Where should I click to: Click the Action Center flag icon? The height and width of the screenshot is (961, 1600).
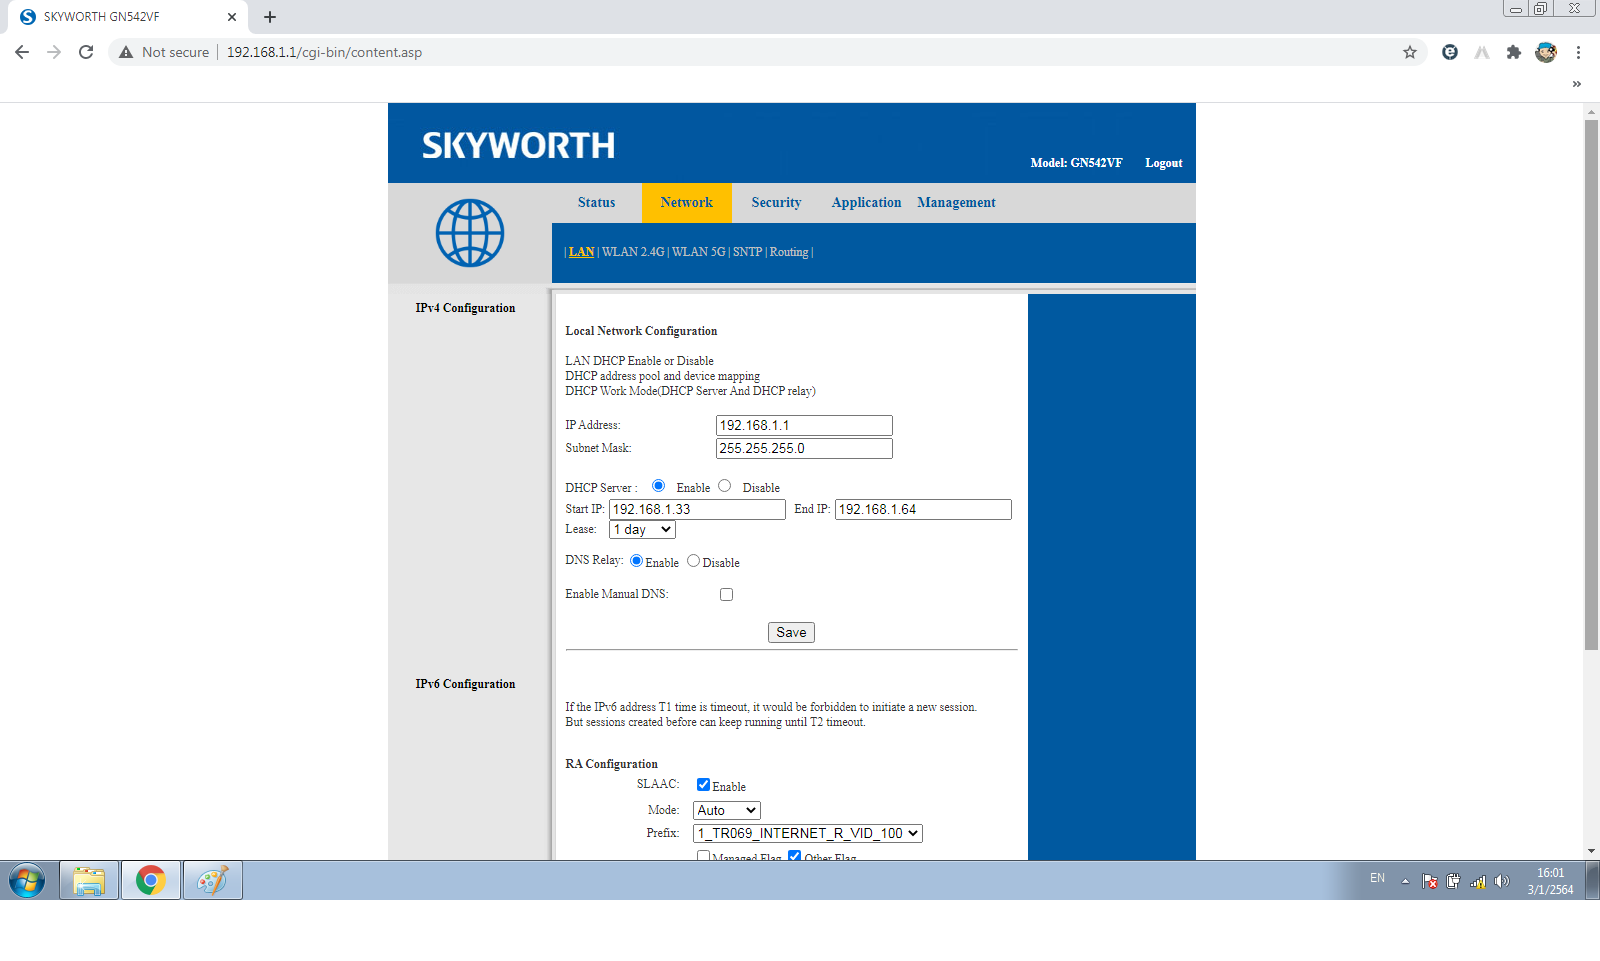[x=1430, y=882]
